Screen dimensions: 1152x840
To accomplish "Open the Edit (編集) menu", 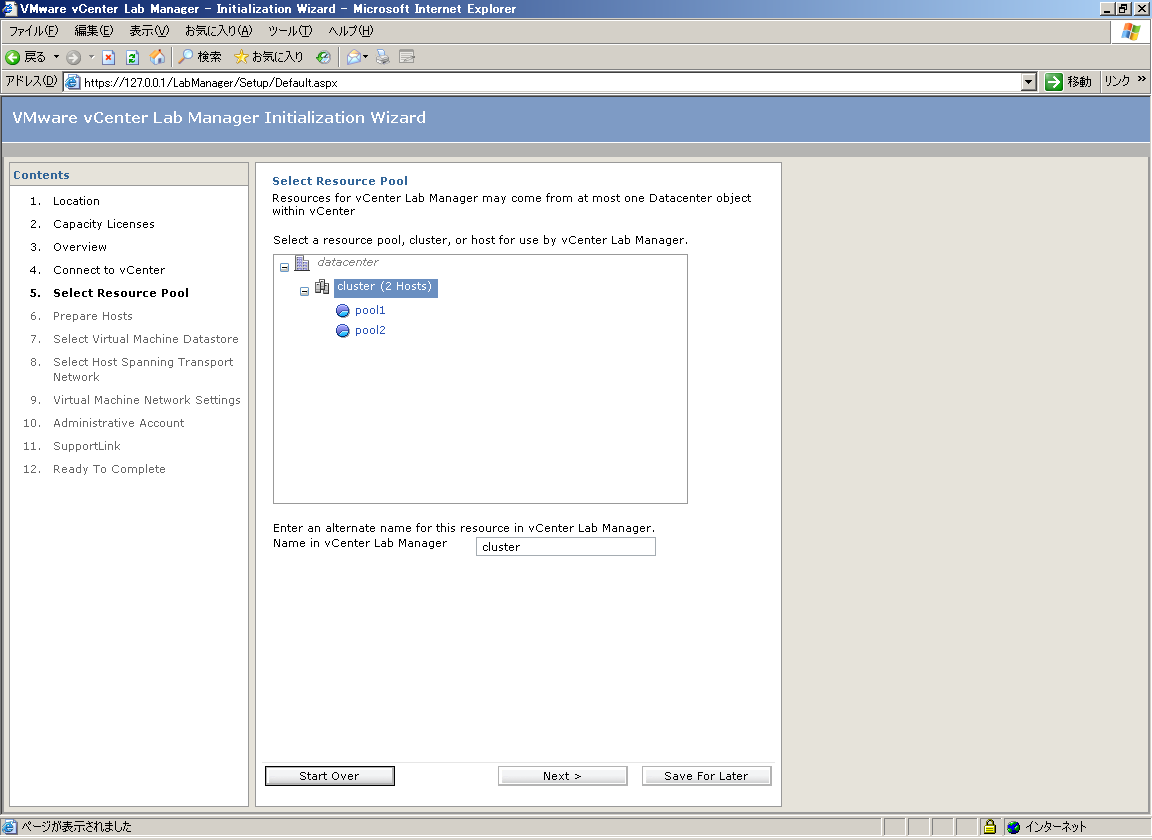I will click(93, 31).
